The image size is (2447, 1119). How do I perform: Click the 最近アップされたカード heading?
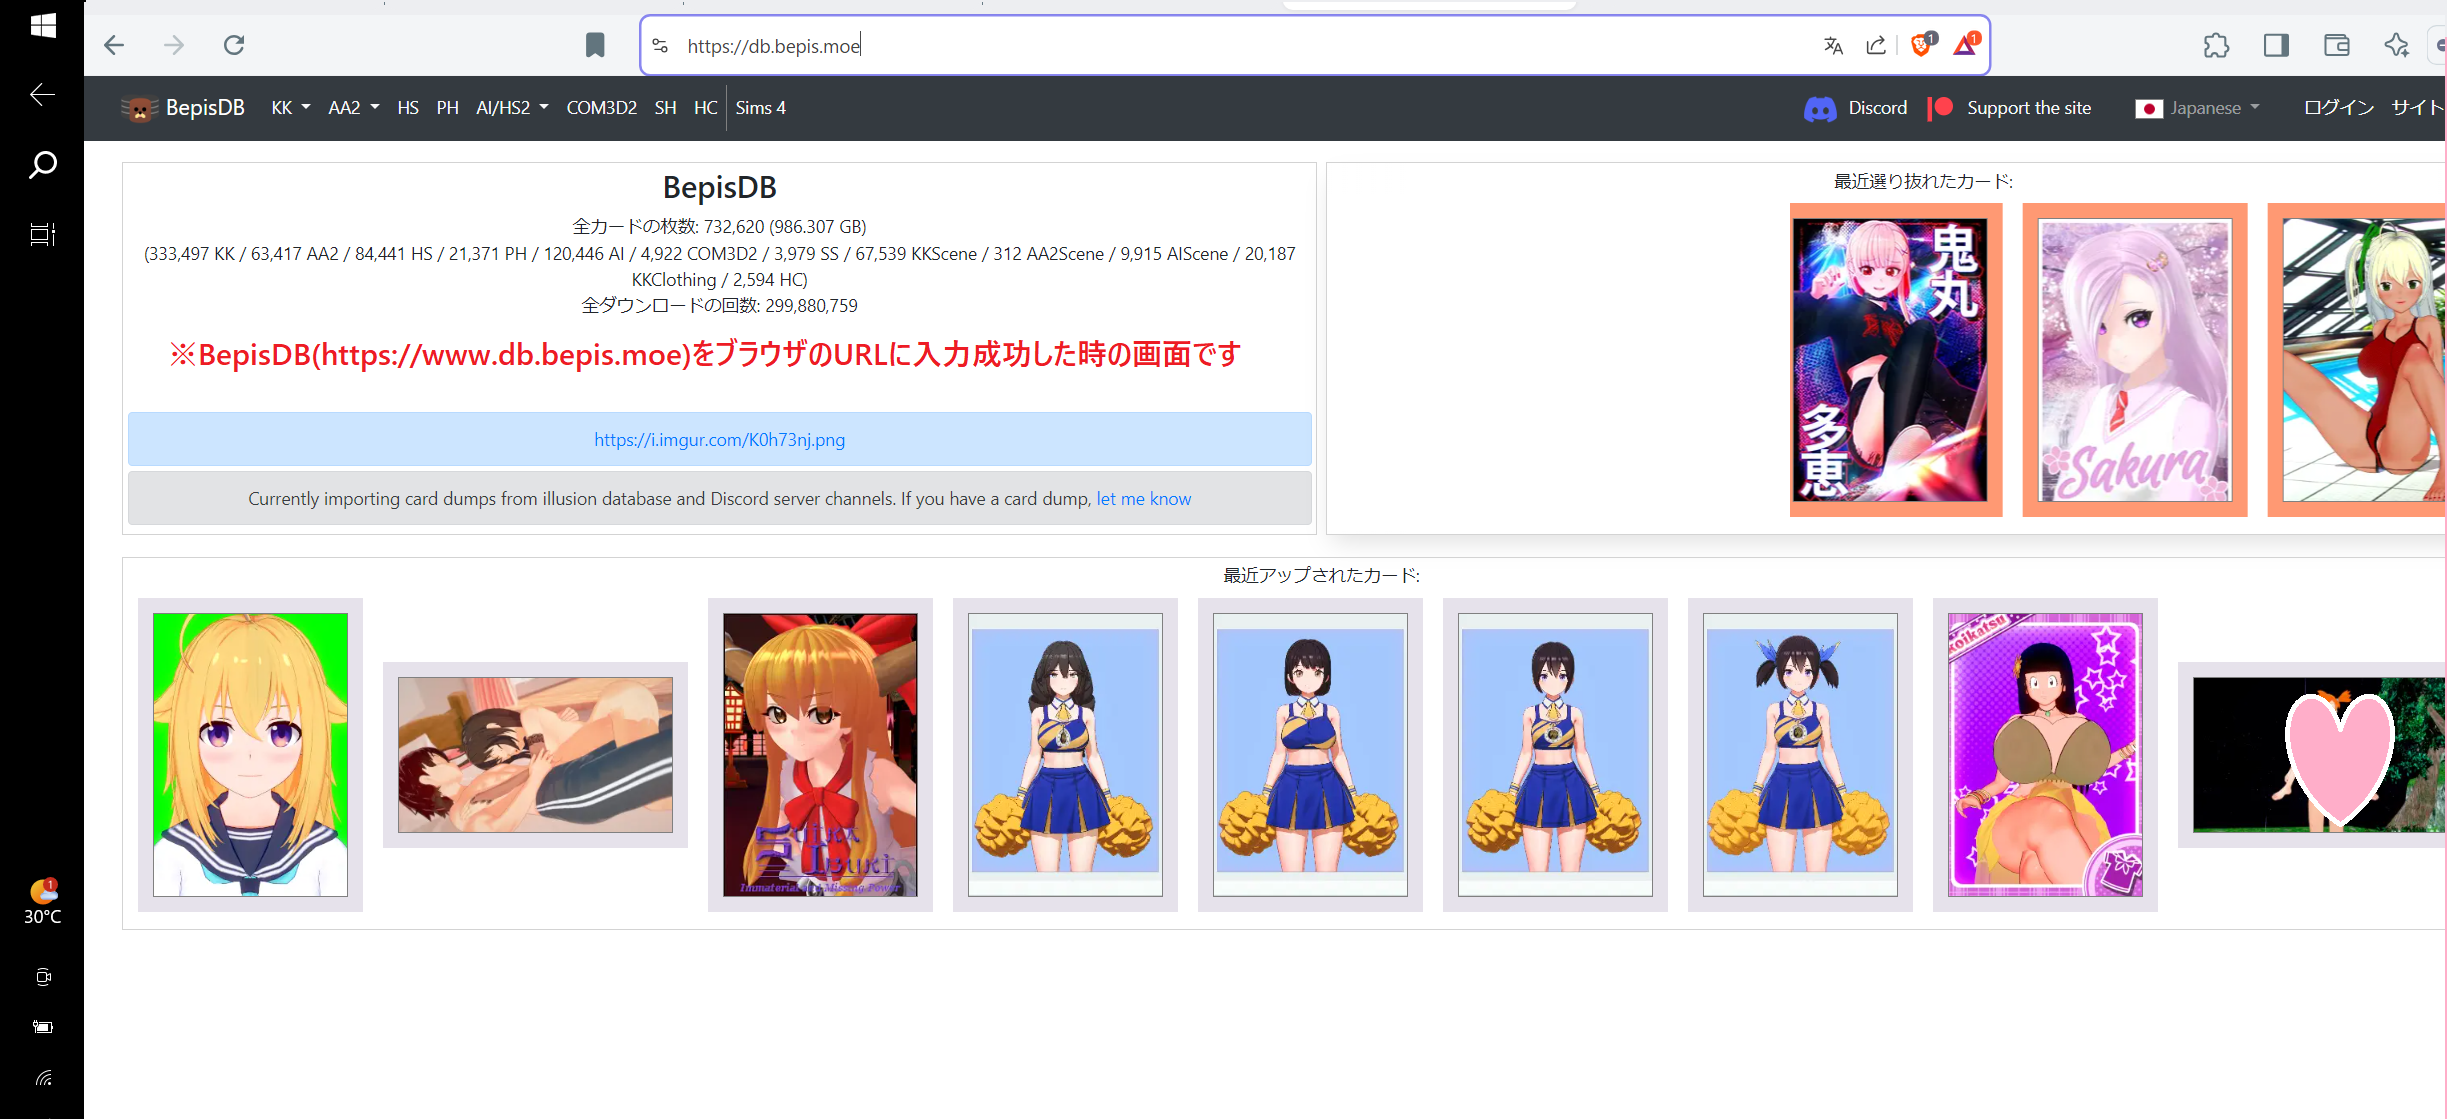pyautogui.click(x=1321, y=575)
